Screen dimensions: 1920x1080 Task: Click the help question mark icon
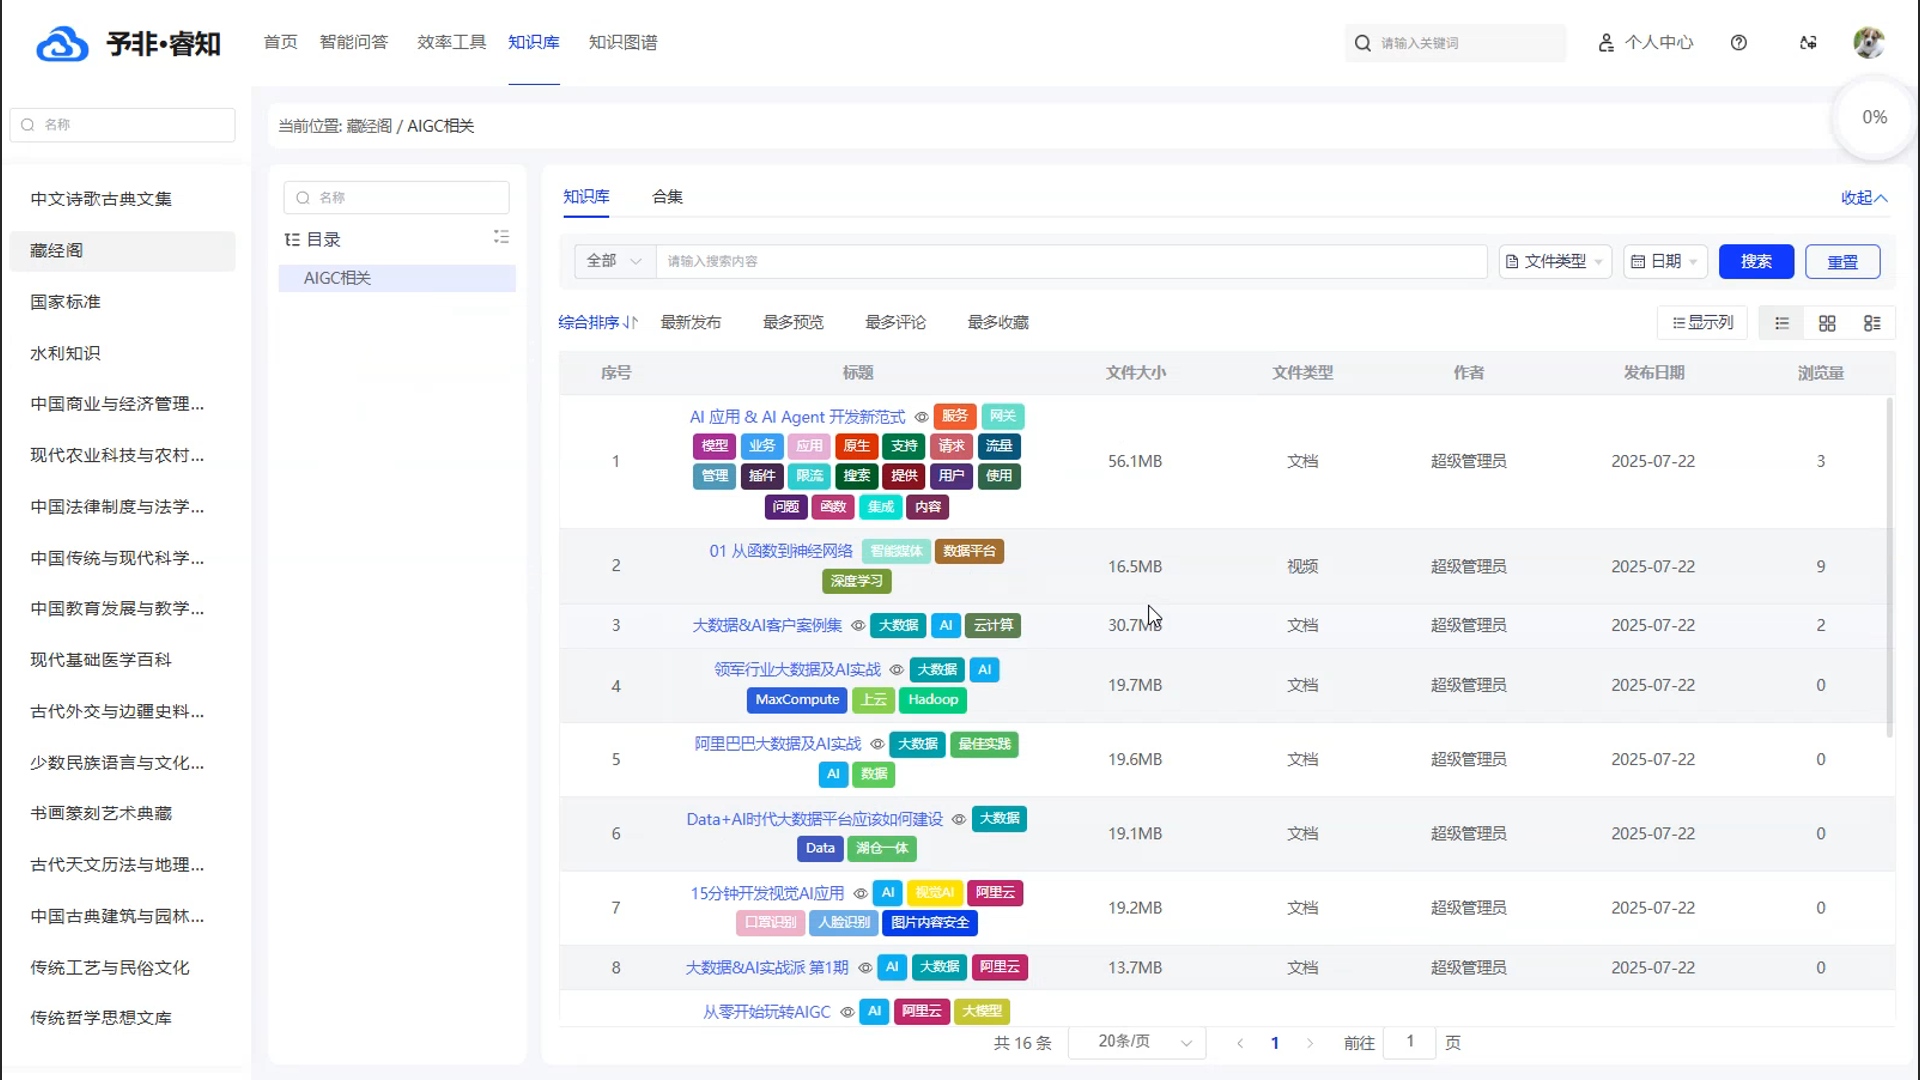pyautogui.click(x=1739, y=43)
